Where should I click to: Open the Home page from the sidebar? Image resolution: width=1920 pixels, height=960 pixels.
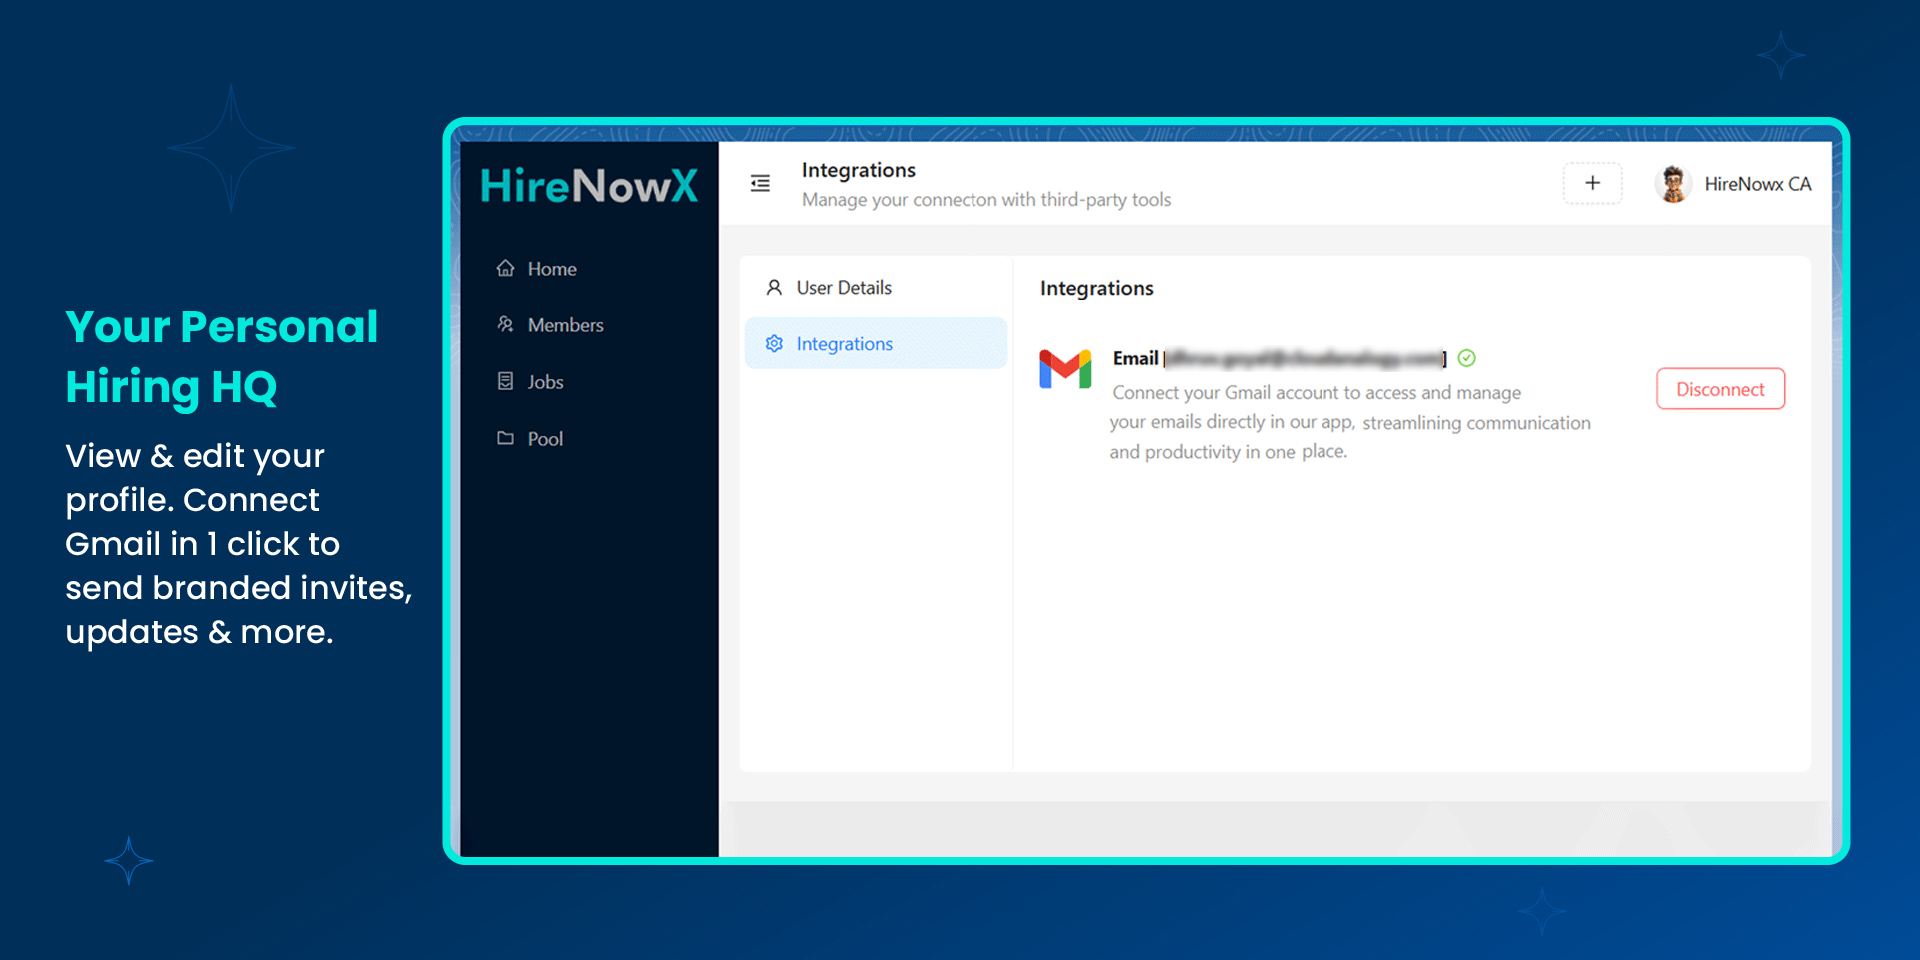click(x=552, y=269)
